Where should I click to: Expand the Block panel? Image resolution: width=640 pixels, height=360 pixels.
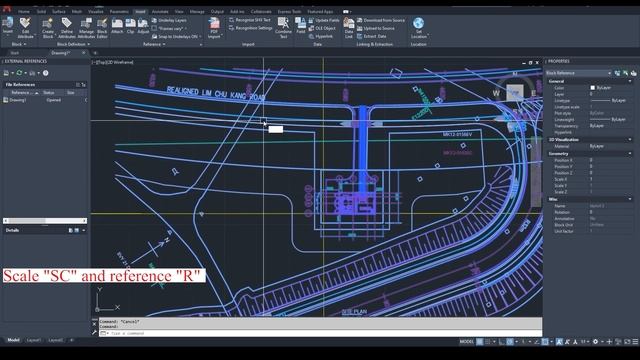point(19,44)
